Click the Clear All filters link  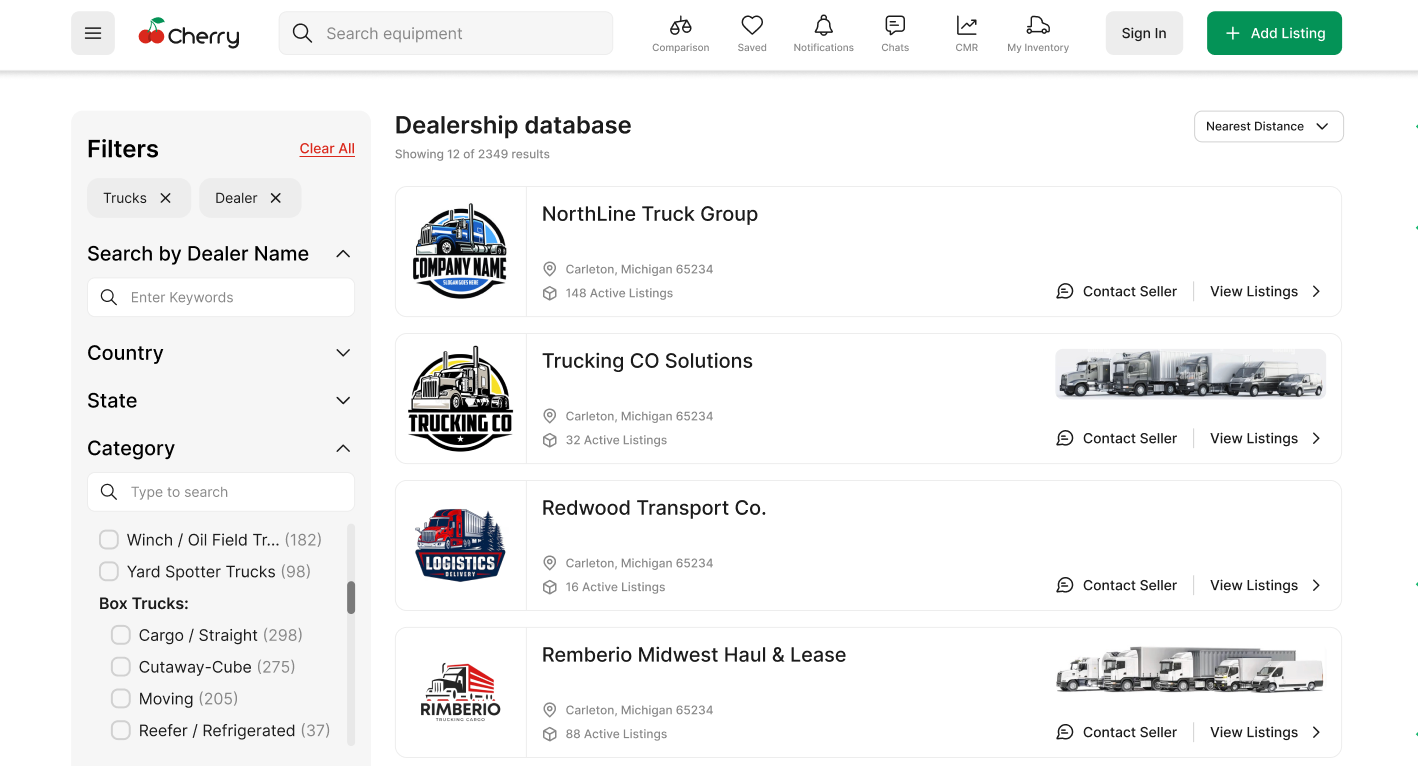click(x=327, y=148)
